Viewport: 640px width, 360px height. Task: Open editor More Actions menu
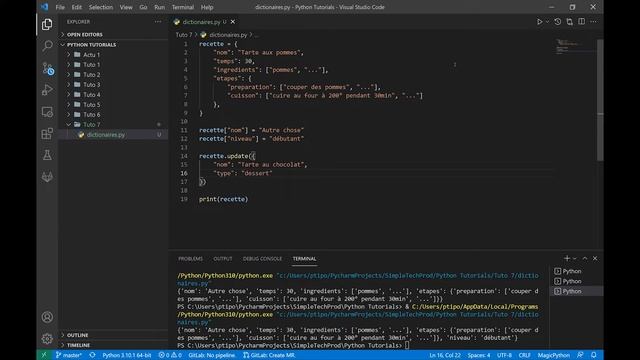point(593,22)
